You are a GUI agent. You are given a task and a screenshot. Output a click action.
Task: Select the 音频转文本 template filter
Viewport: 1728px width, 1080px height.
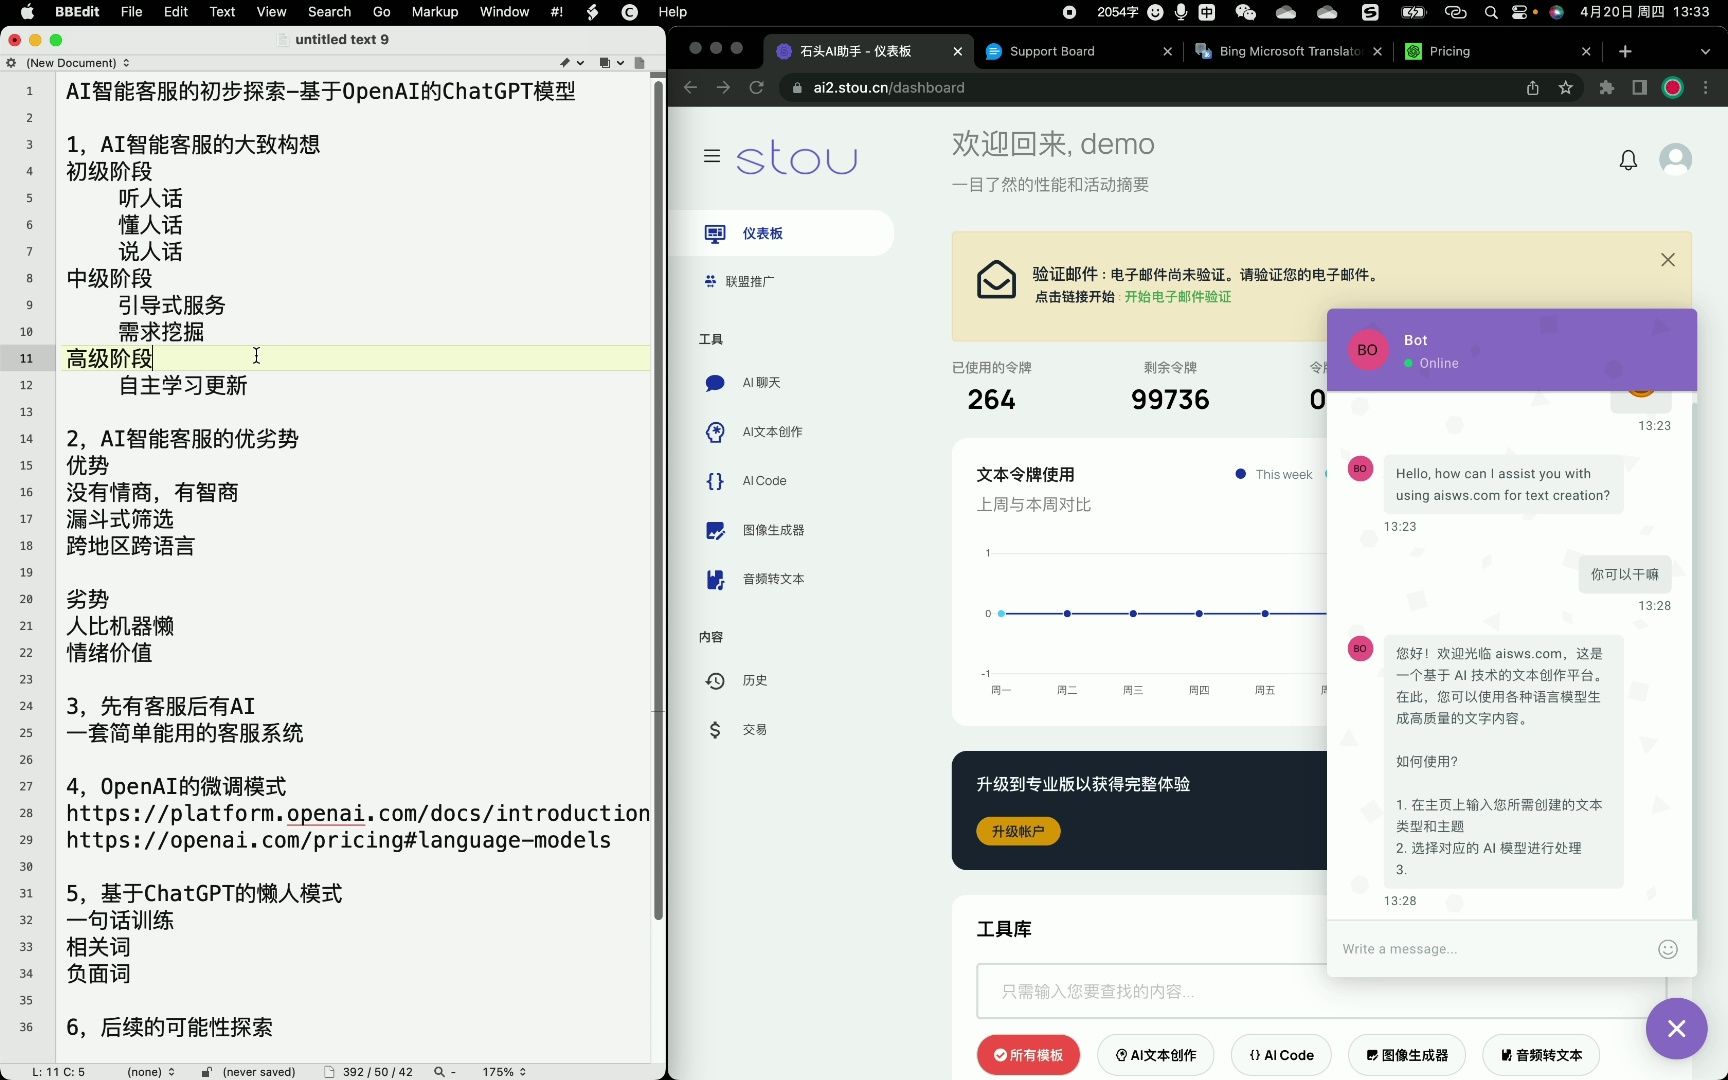pyautogui.click(x=1541, y=1055)
